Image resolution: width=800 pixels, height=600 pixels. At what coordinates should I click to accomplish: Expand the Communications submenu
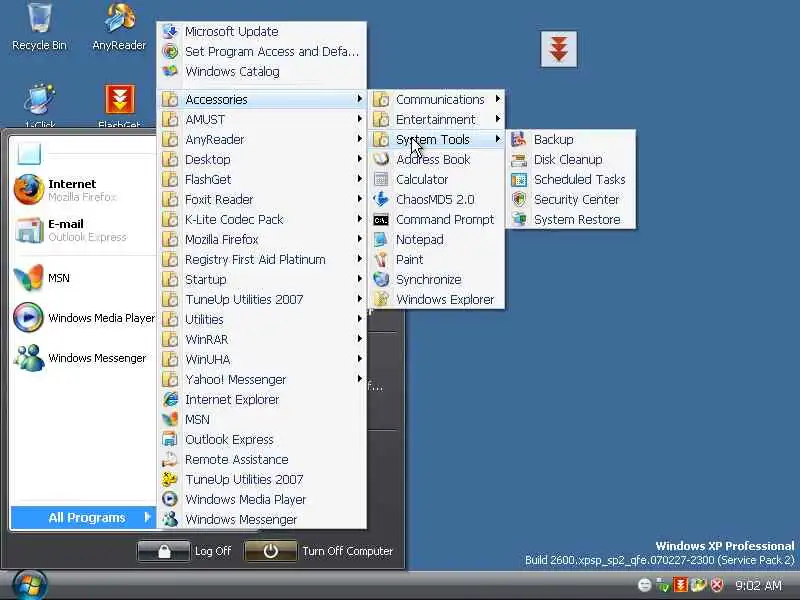[436, 99]
